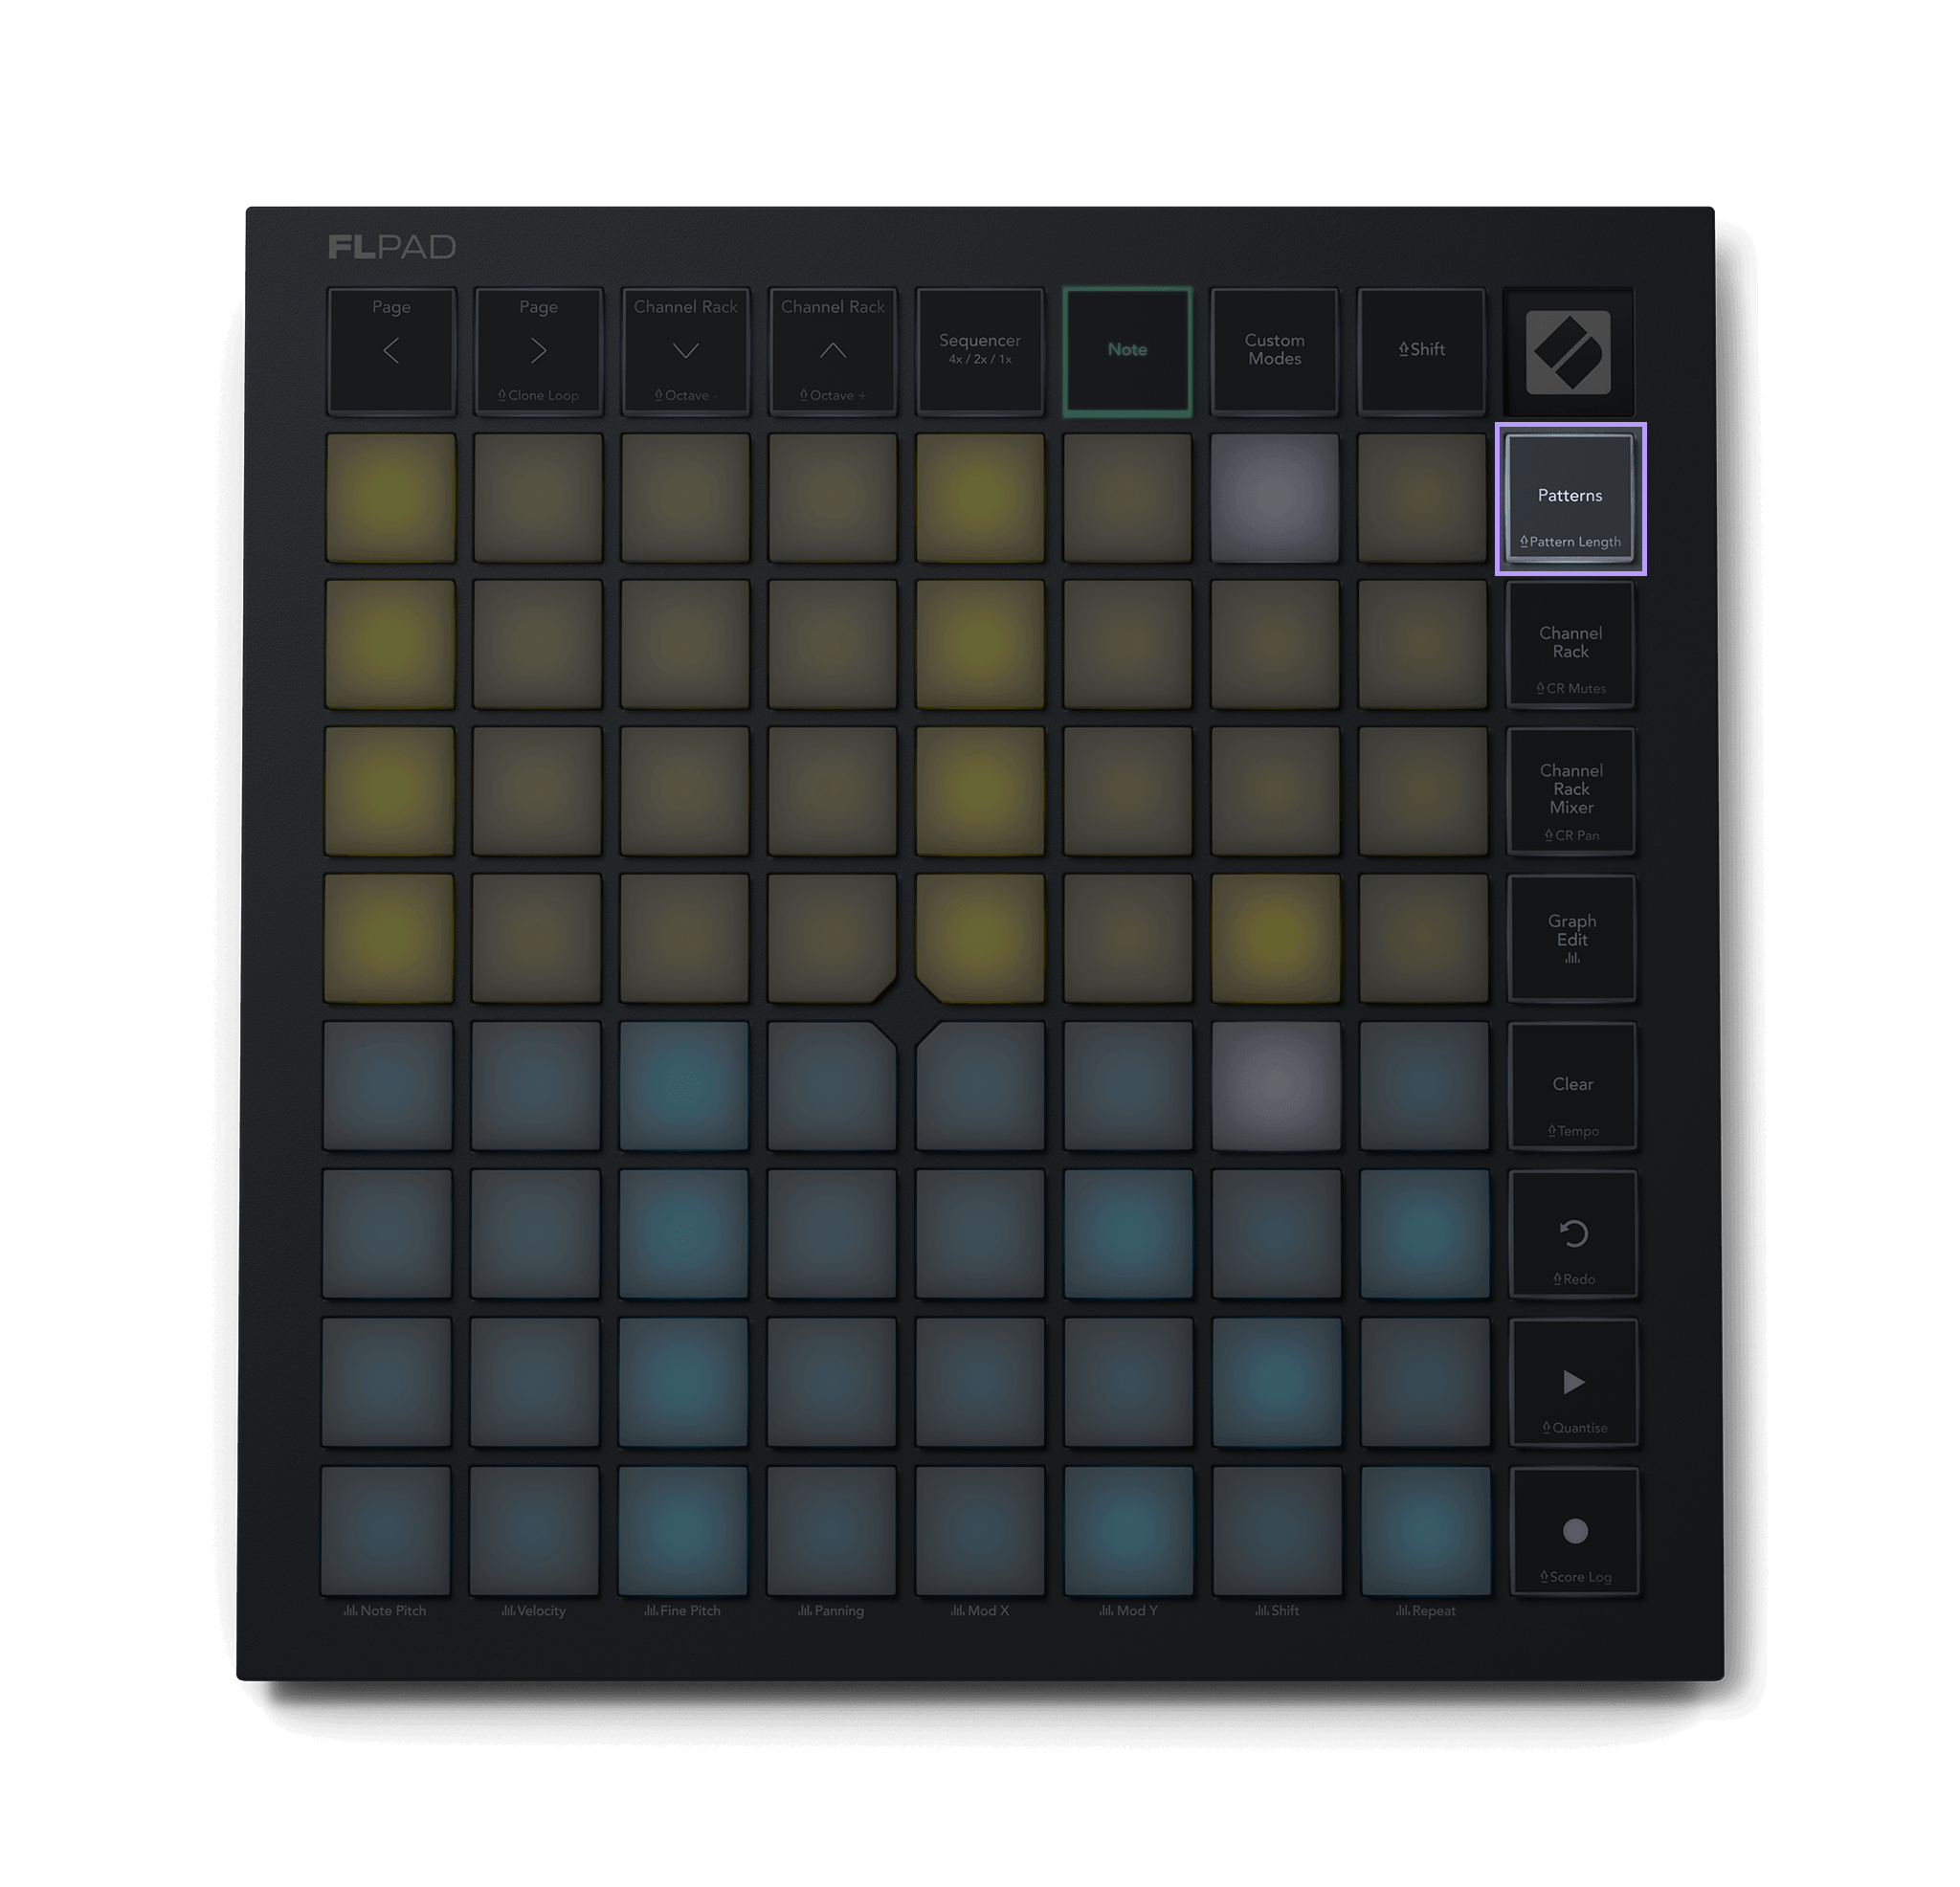Arm recording with the Record dot button
Screen dimensions: 1960x1887
[x=1575, y=1531]
